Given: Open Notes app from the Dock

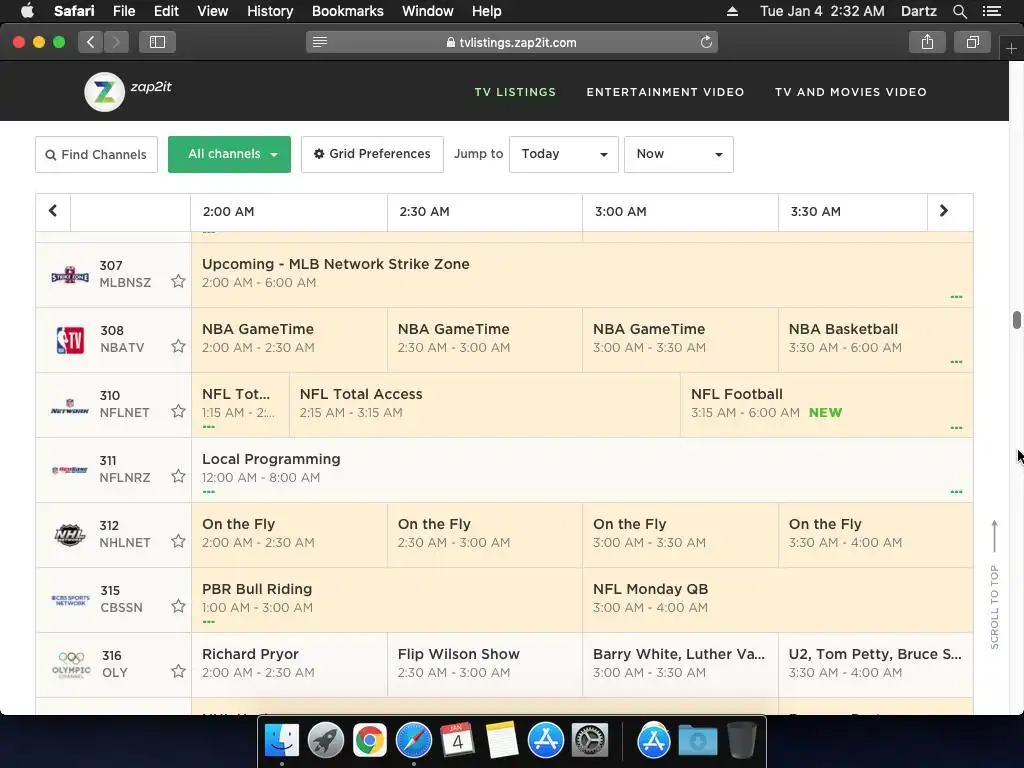Looking at the screenshot, I should (x=502, y=740).
